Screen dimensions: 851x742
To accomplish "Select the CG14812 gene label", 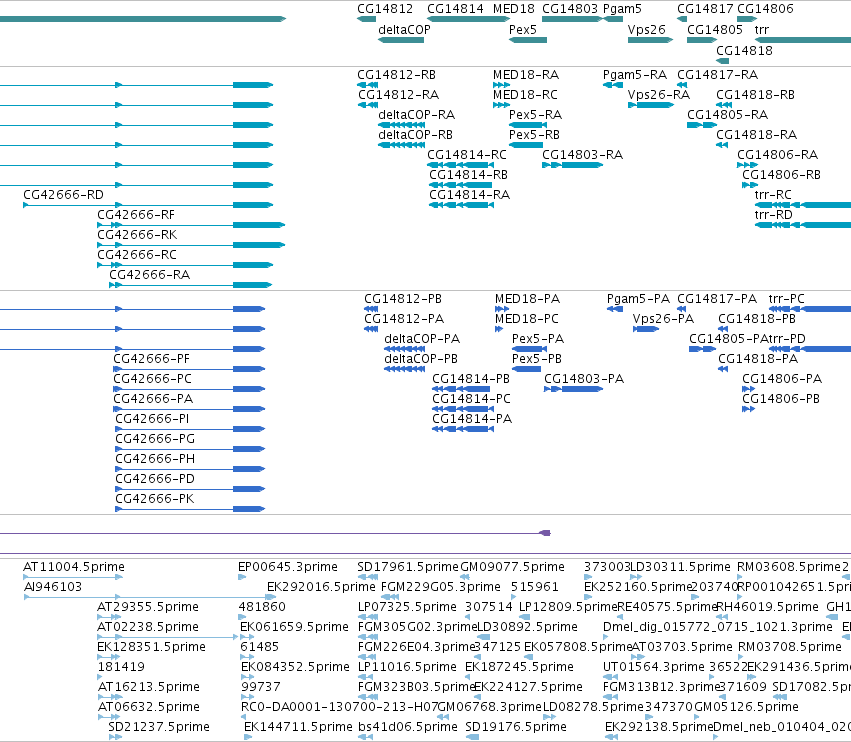I will point(385,9).
